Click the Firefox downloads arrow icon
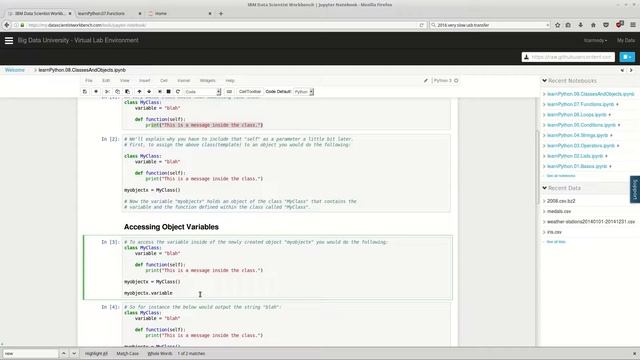This screenshot has width=640, height=360. [x=580, y=25]
